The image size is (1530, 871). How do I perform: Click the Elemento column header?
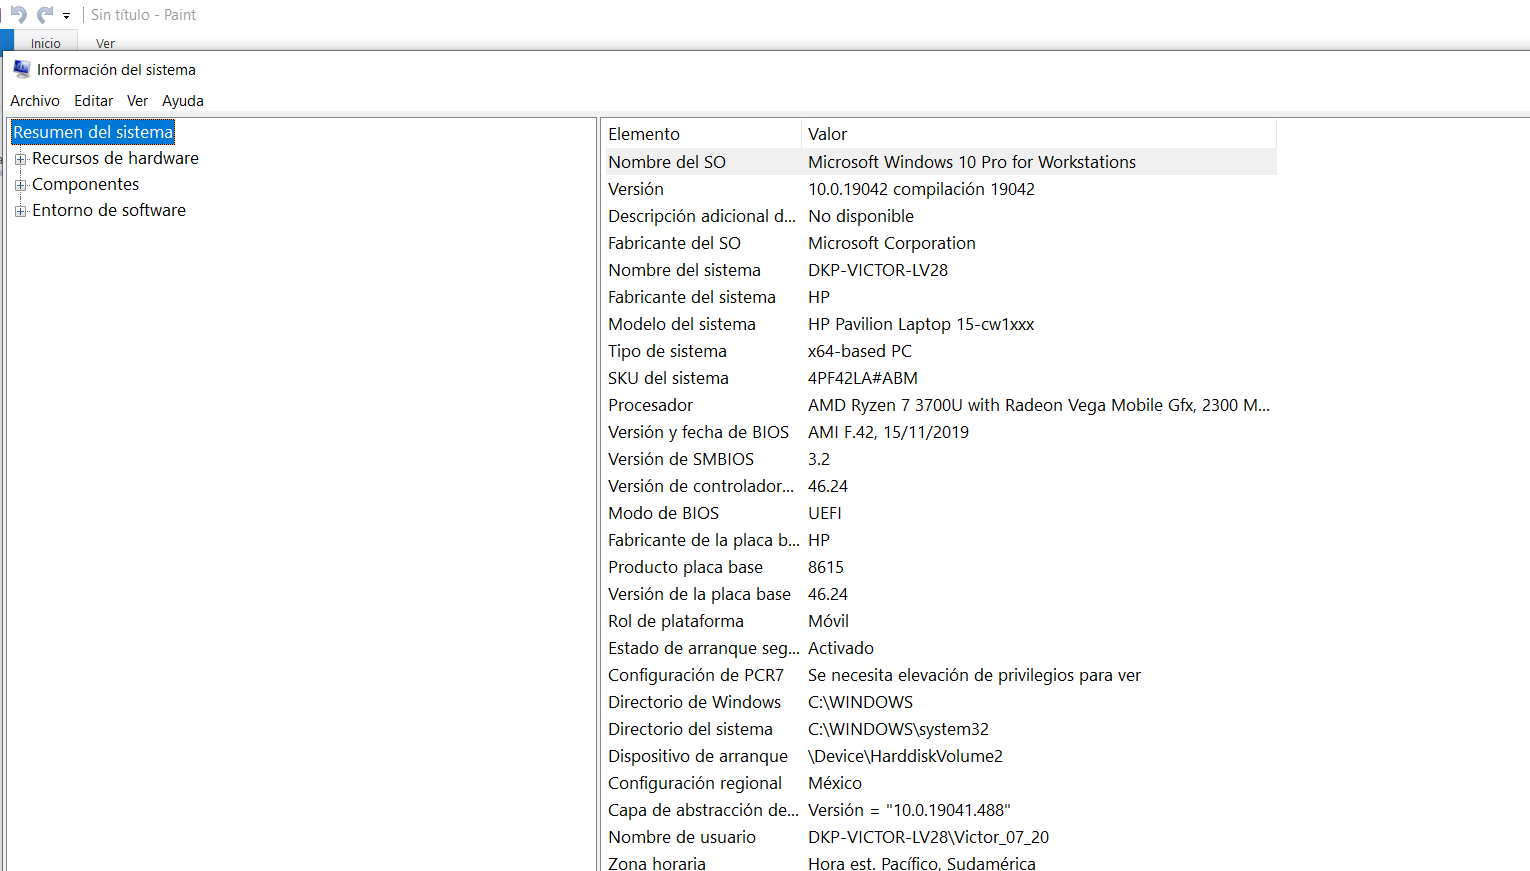point(701,134)
